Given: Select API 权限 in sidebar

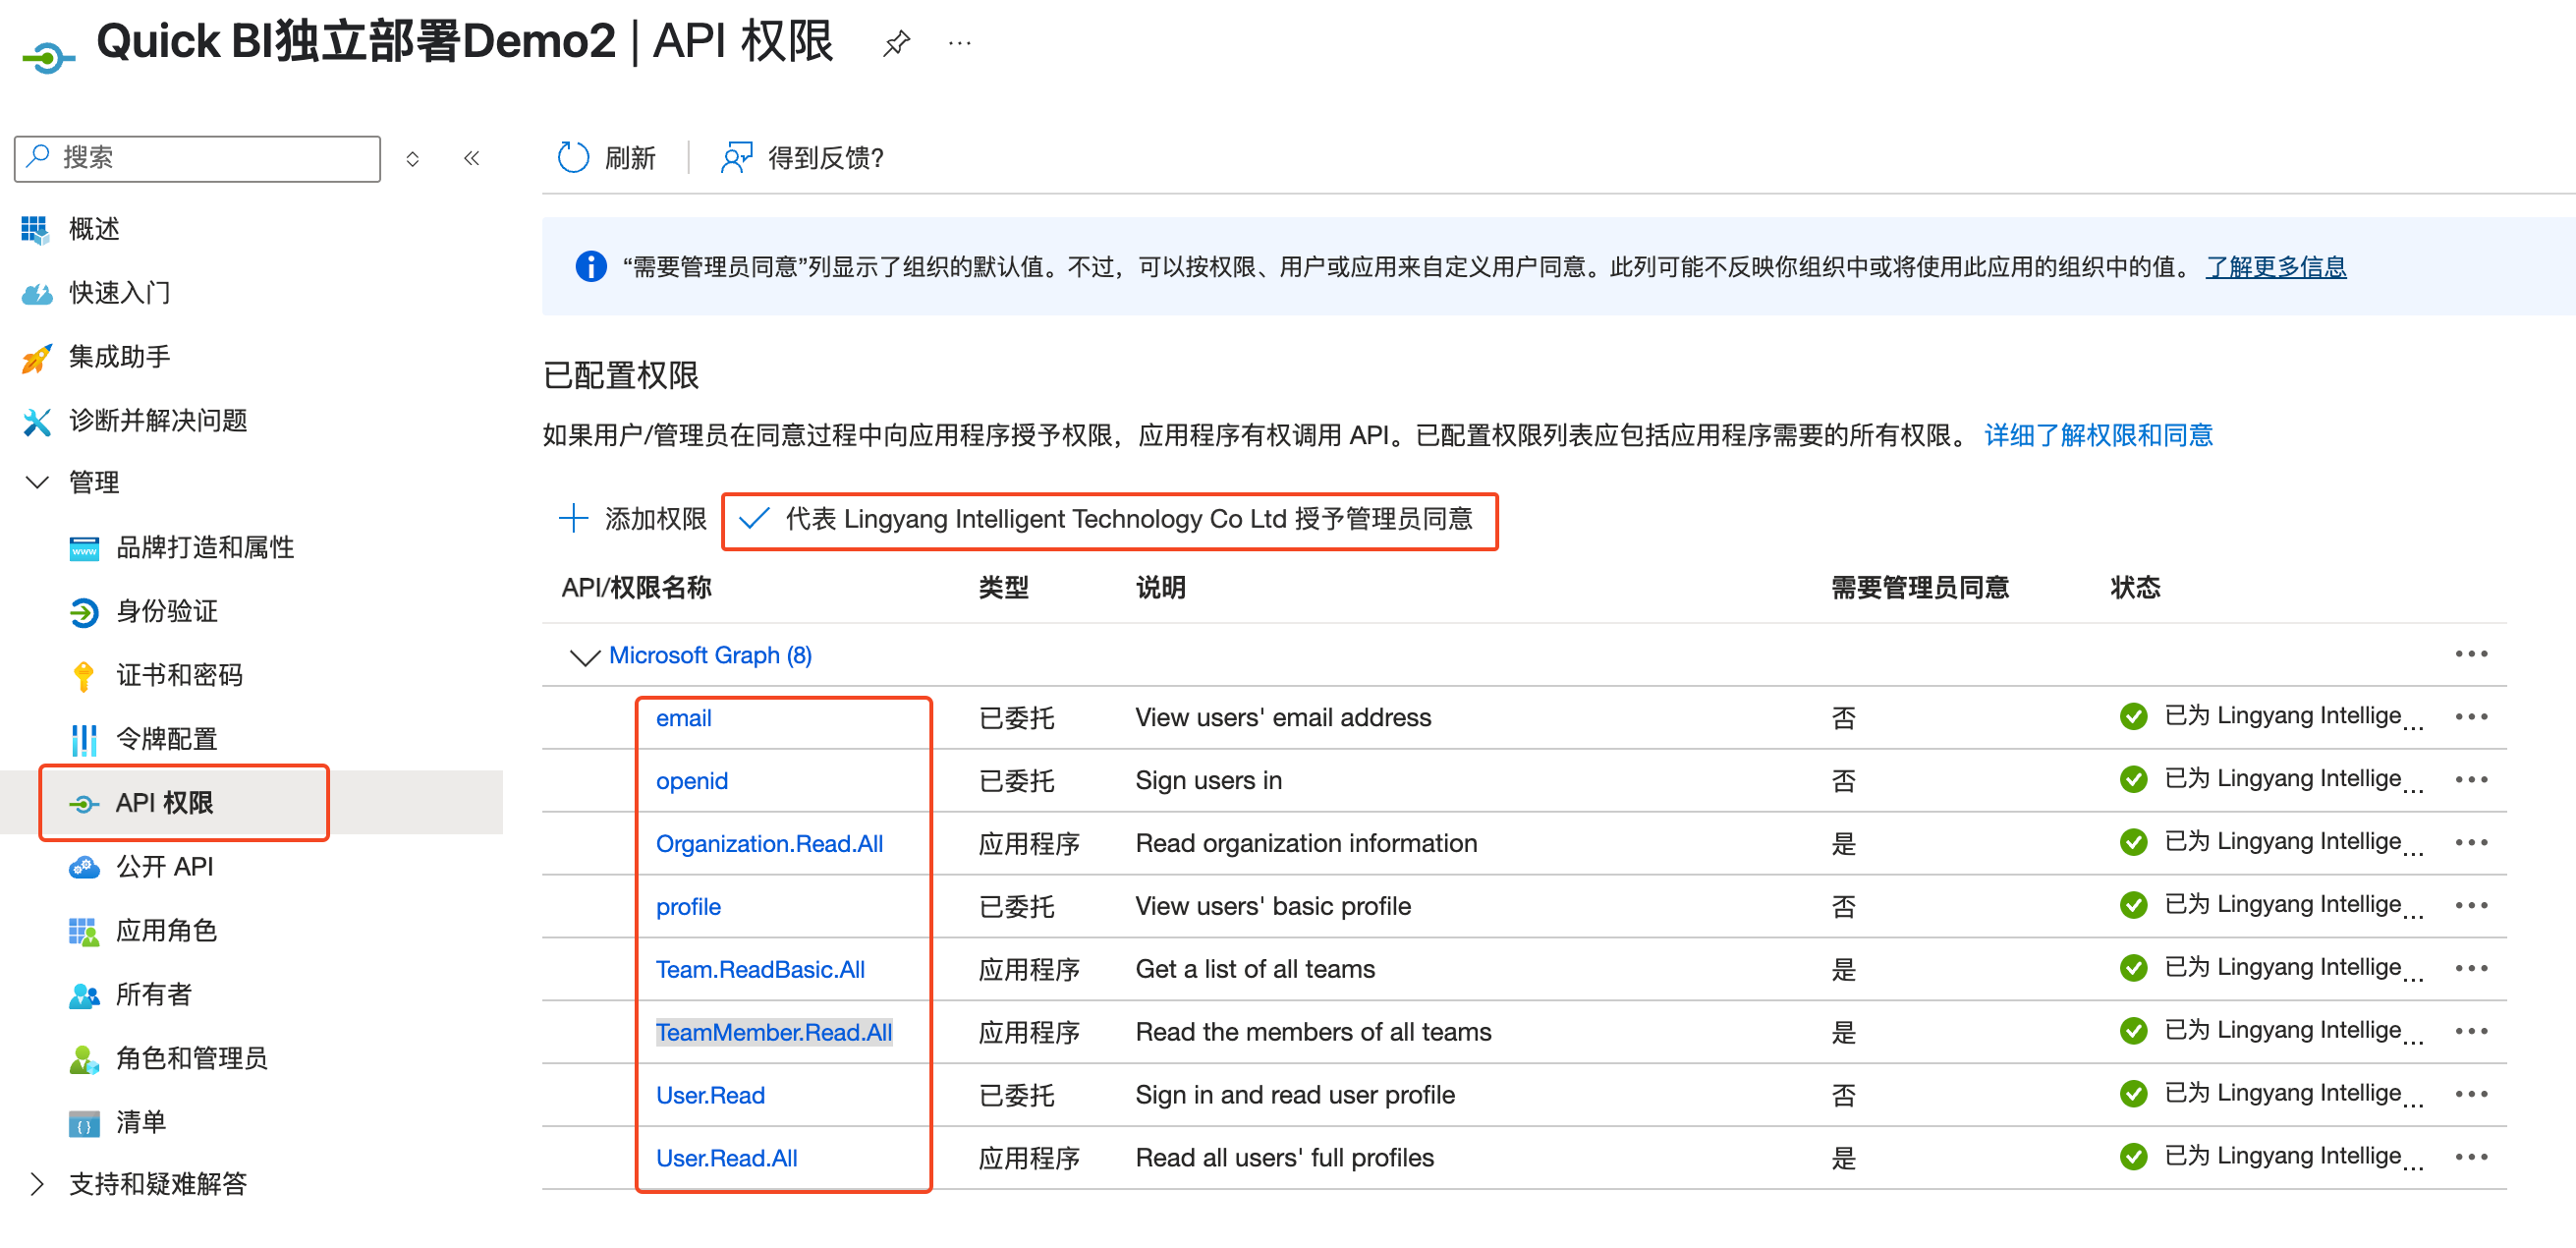Looking at the screenshot, I should pyautogui.click(x=164, y=803).
